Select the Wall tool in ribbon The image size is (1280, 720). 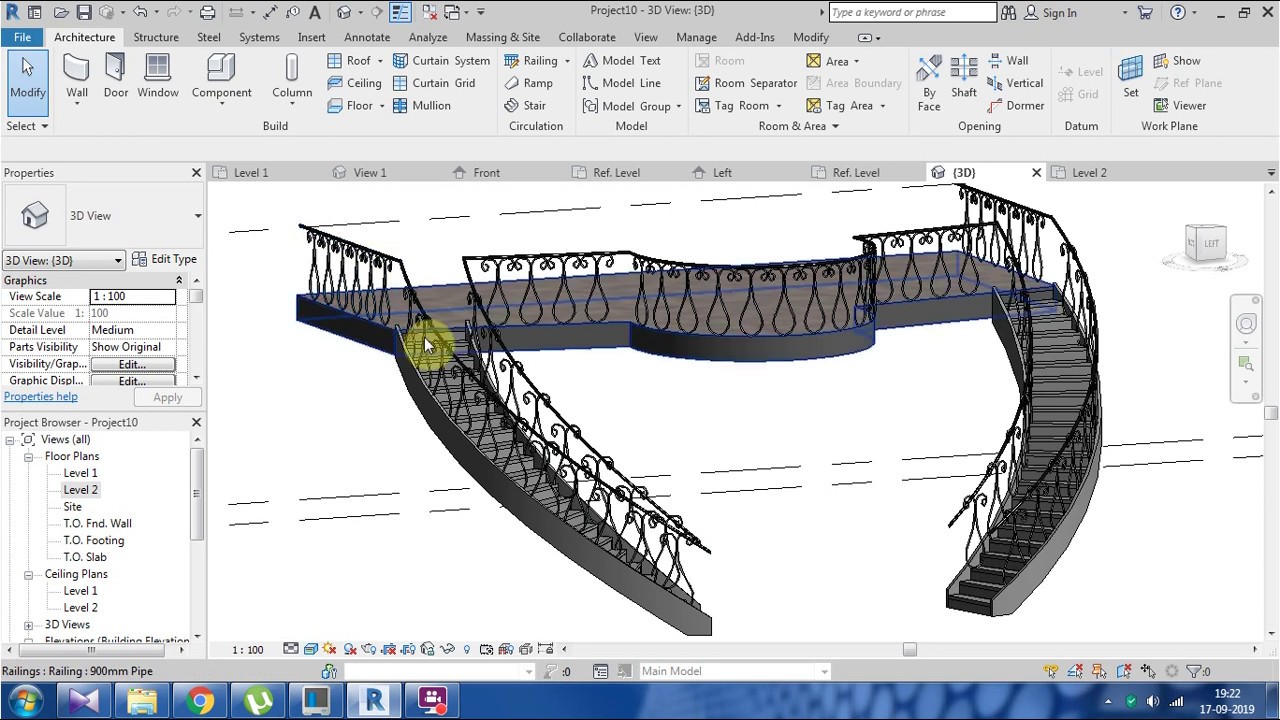(77, 77)
